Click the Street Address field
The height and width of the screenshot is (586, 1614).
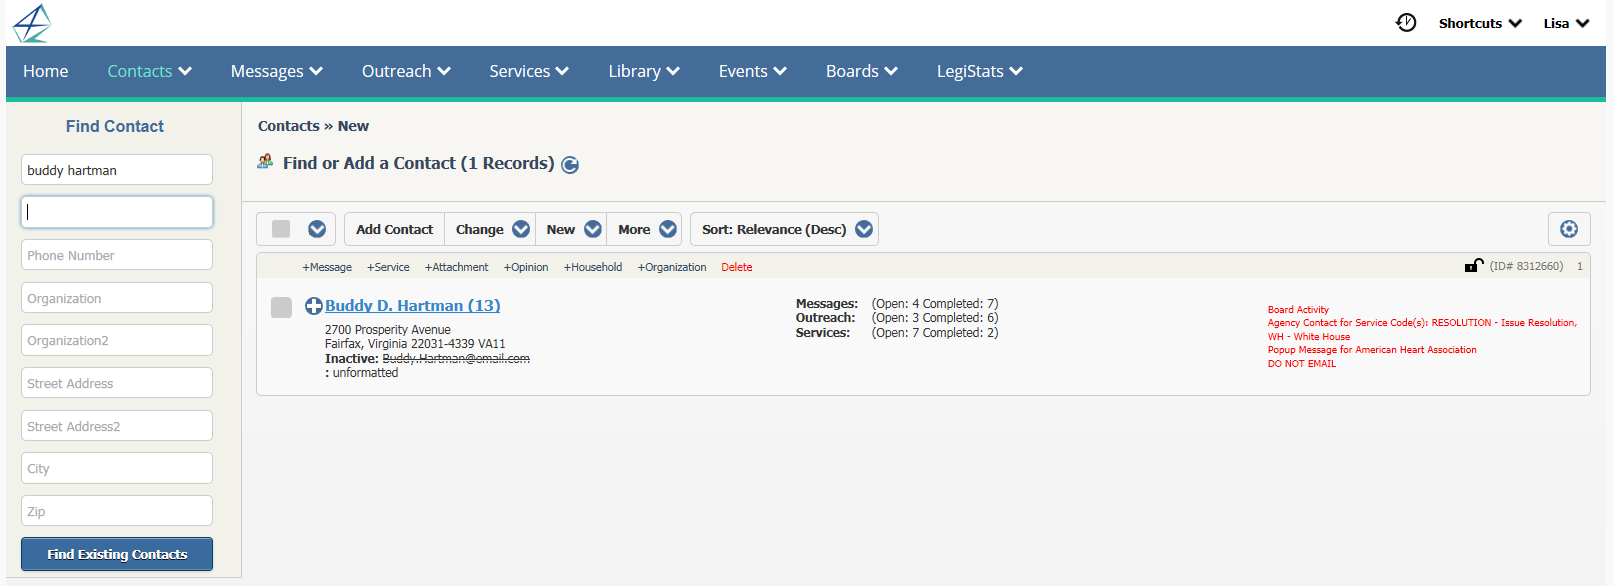(117, 383)
